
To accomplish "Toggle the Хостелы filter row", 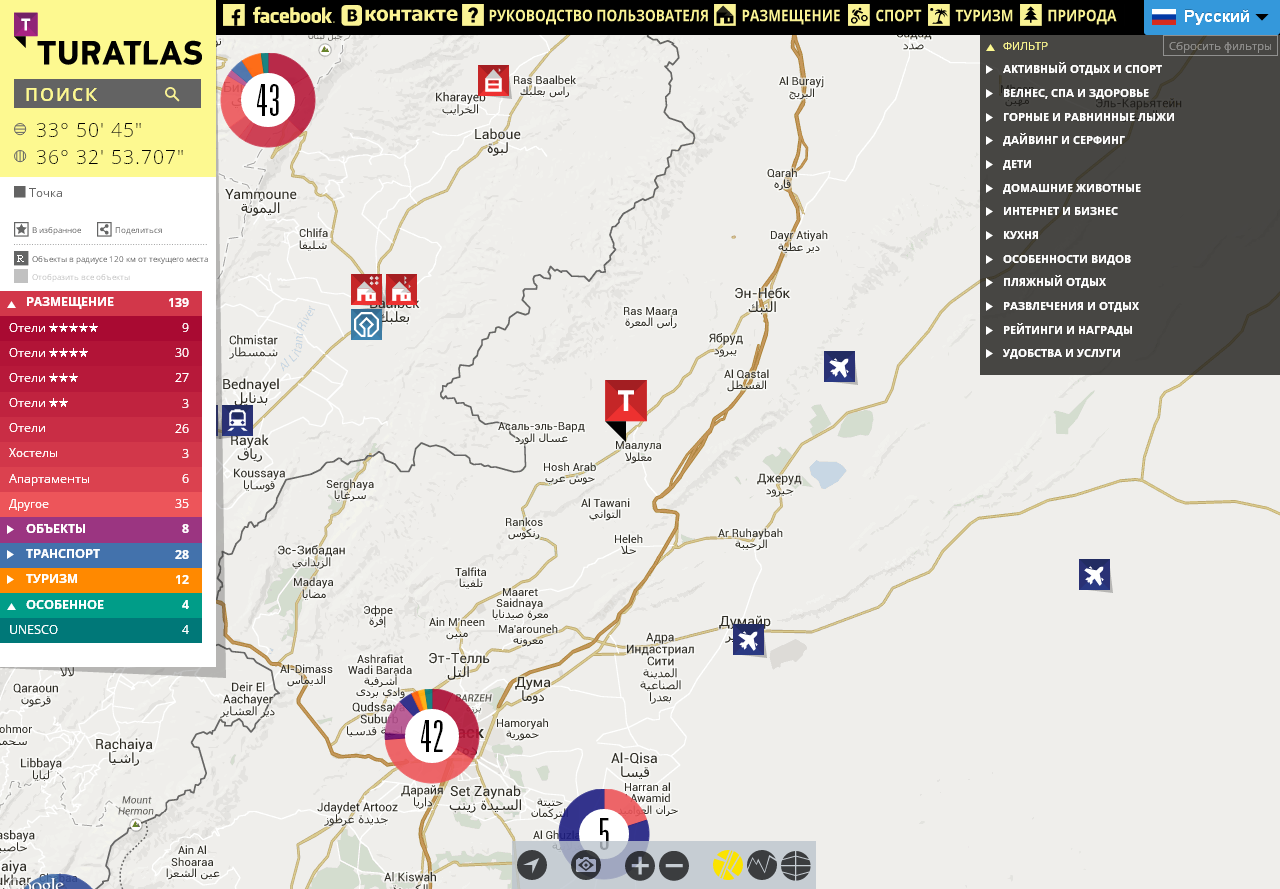I will [101, 454].
